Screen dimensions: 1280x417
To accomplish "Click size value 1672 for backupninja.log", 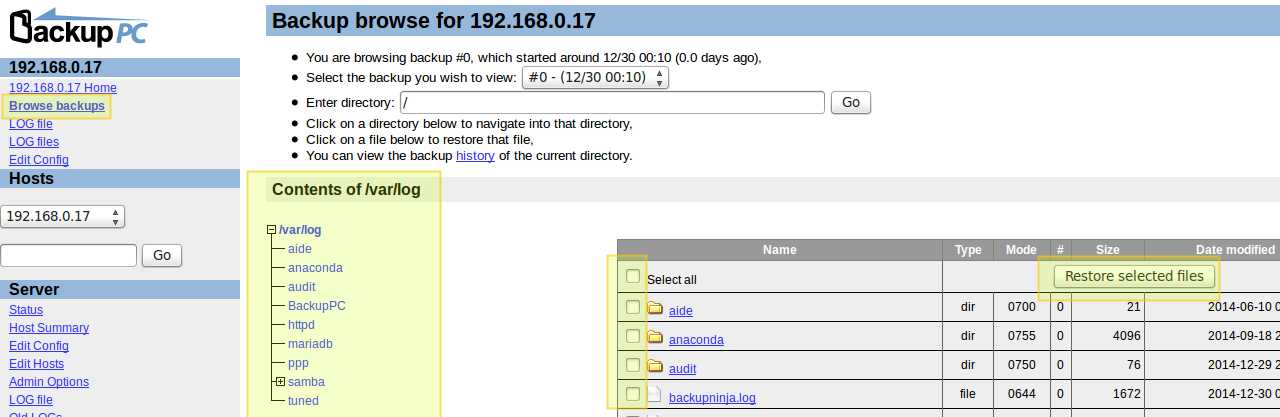I will pos(1126,395).
